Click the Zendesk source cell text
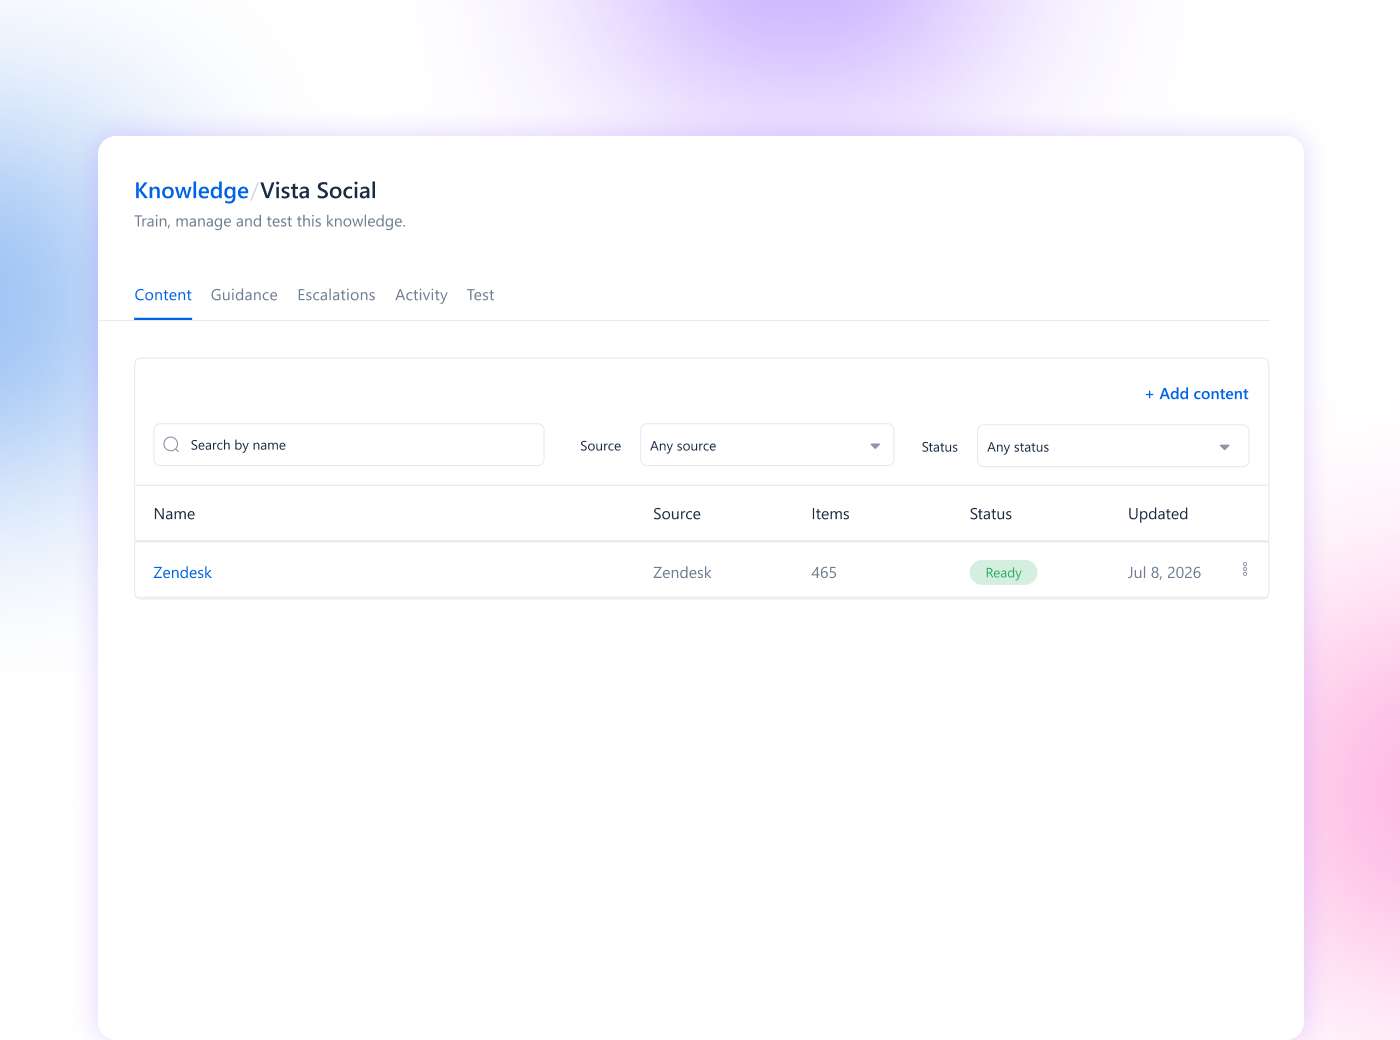1400x1040 pixels. tap(682, 572)
